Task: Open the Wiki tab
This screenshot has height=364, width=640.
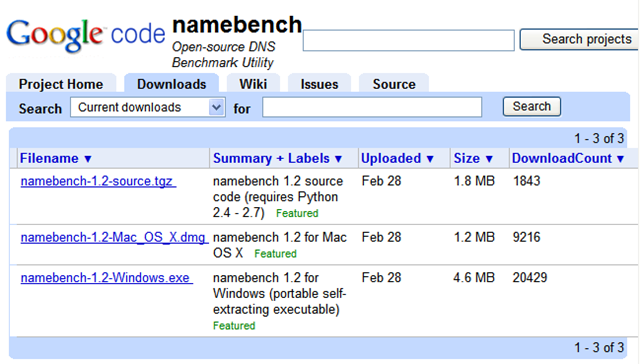Action: click(253, 84)
